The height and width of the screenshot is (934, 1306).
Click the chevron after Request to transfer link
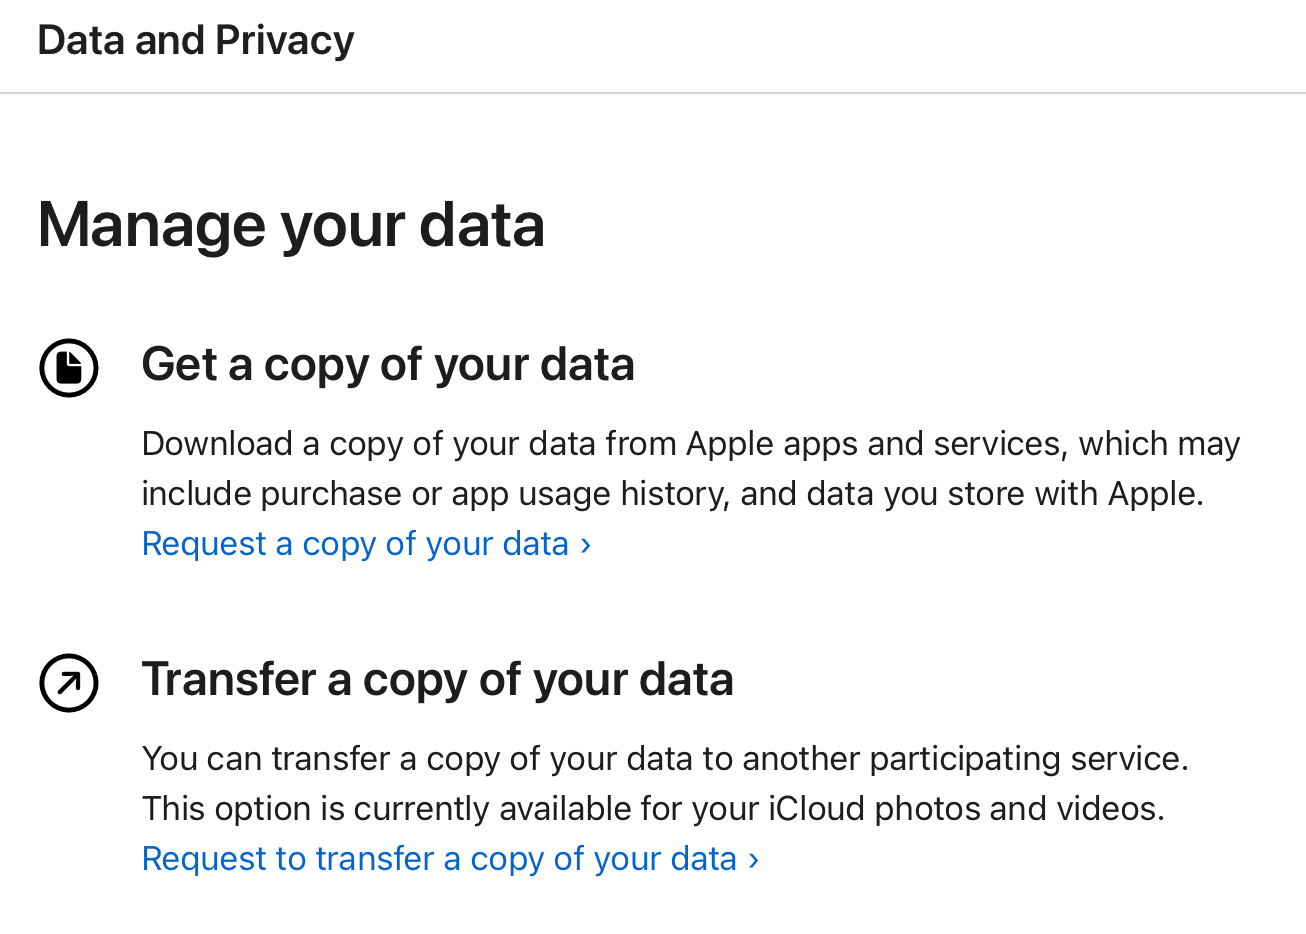tap(753, 858)
